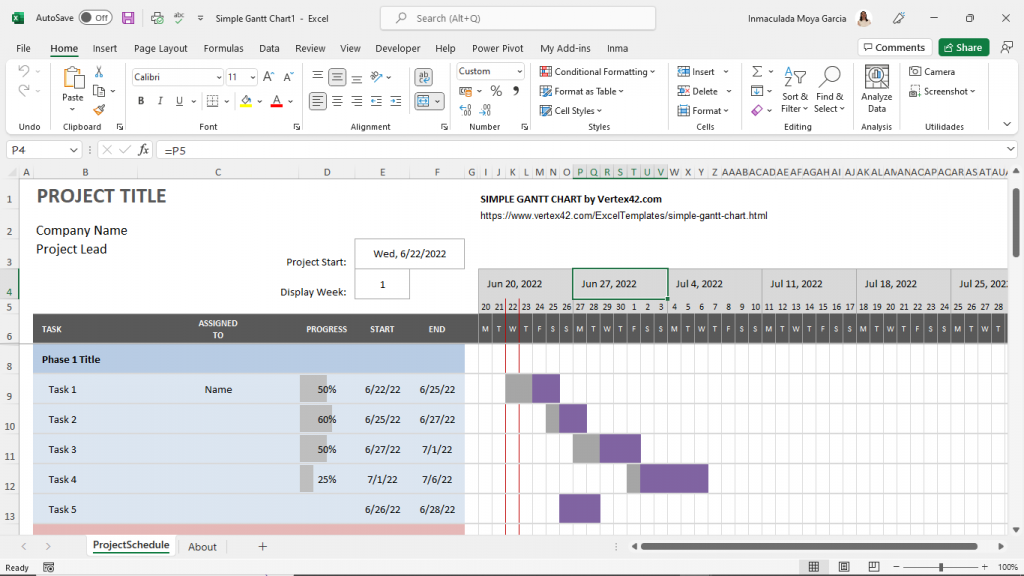Expand the Conditional Formatting menu
The width and height of the screenshot is (1024, 576).
point(597,72)
